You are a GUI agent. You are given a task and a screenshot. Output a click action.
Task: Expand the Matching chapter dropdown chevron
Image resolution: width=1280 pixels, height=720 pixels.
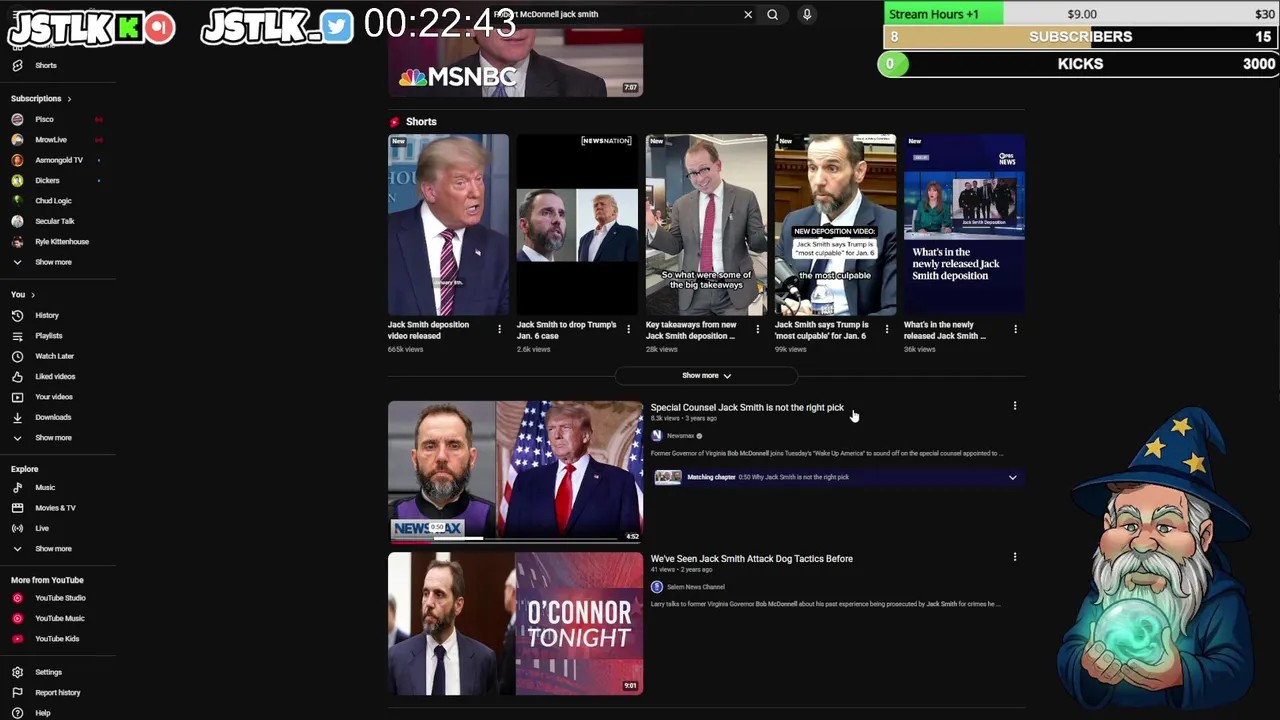click(x=1012, y=477)
